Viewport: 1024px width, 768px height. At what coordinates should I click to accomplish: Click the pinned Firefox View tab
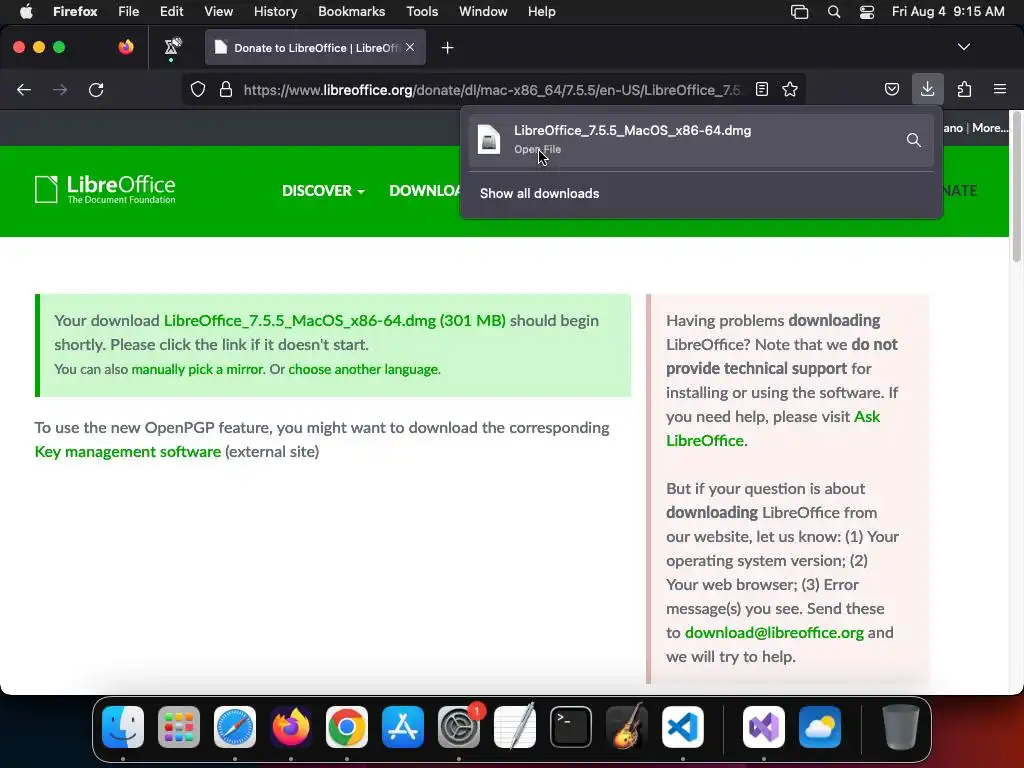pos(126,47)
